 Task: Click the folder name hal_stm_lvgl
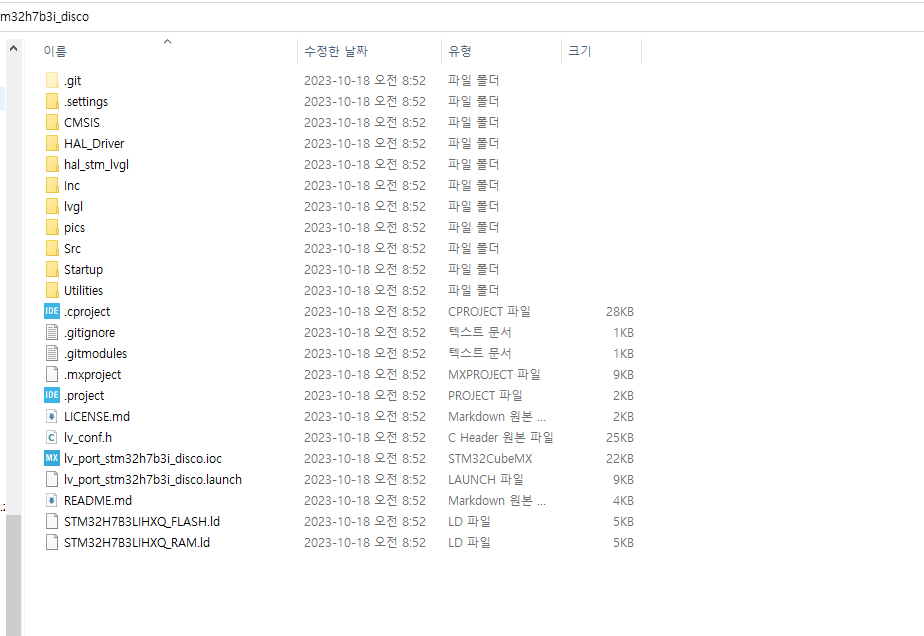click(x=97, y=165)
